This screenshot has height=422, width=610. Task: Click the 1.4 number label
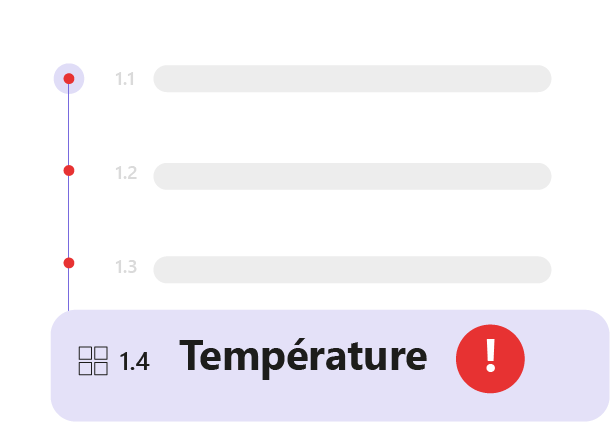pos(134,362)
